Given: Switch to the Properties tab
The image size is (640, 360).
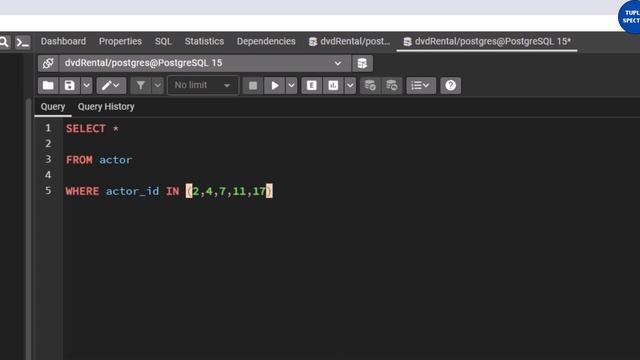Looking at the screenshot, I should (x=120, y=41).
